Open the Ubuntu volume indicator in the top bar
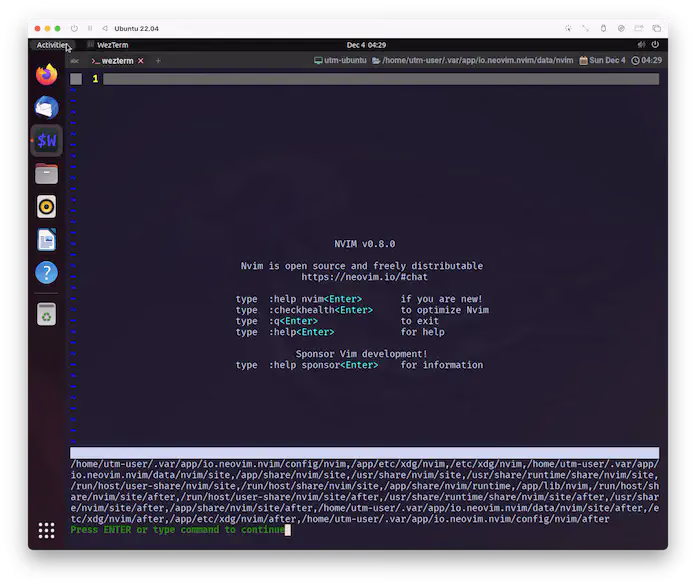696x587 pixels. pyautogui.click(x=641, y=44)
